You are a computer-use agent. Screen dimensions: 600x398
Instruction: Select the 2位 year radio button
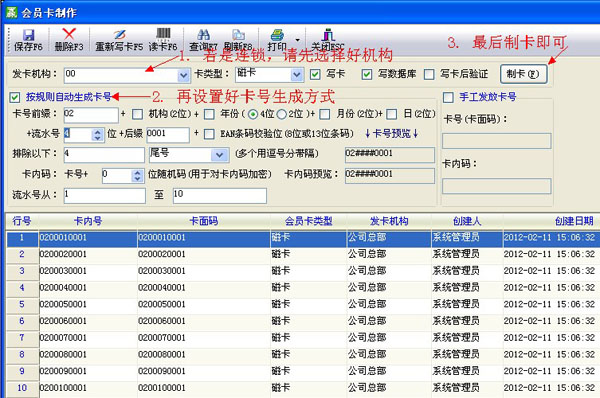tap(281, 114)
